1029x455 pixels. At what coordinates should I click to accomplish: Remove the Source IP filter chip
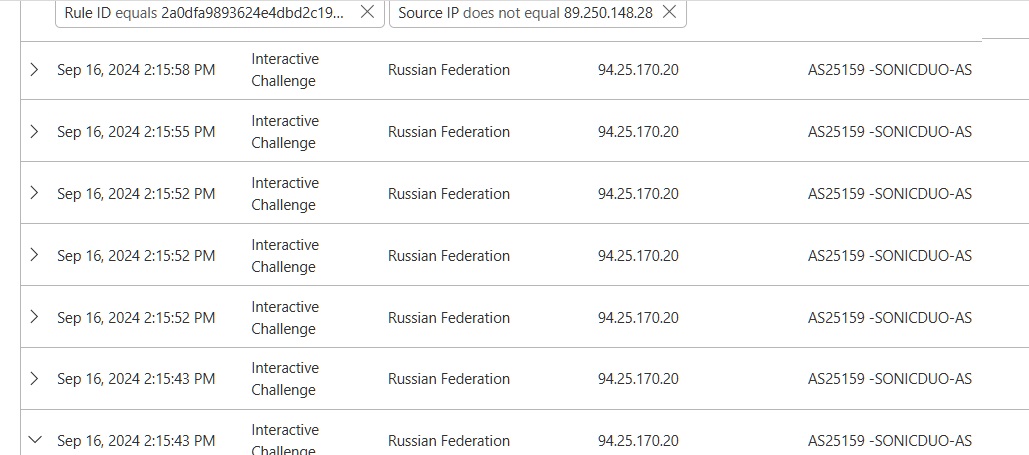669,12
